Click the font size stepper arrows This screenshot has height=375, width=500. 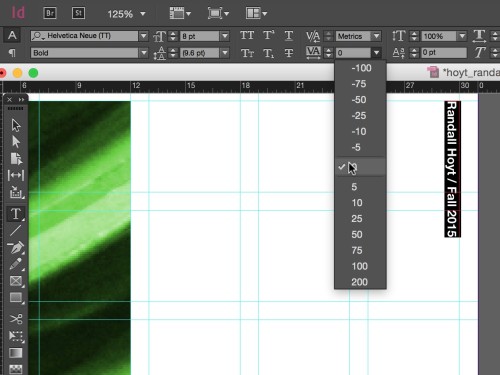point(173,36)
